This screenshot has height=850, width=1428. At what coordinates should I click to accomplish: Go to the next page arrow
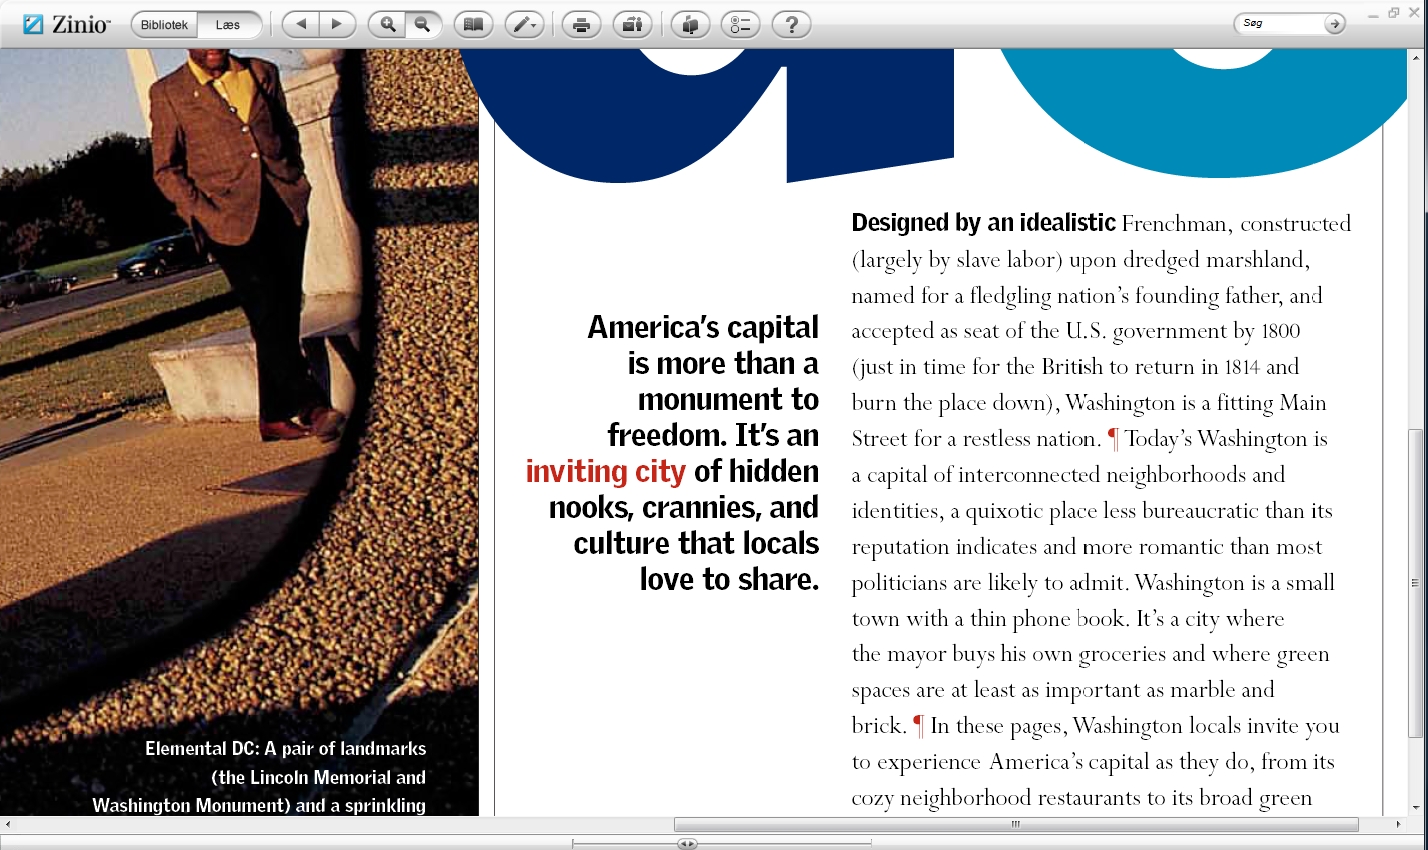click(337, 25)
